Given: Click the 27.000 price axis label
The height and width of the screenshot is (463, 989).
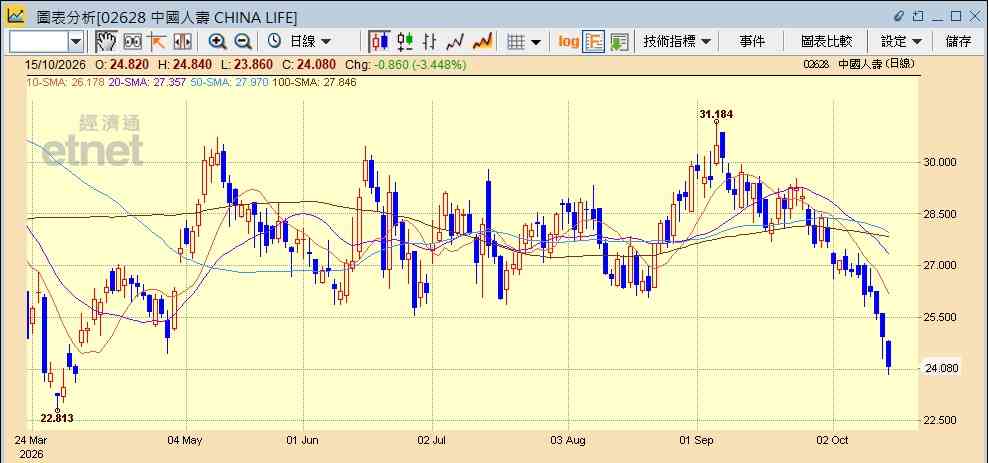Looking at the screenshot, I should 940,266.
